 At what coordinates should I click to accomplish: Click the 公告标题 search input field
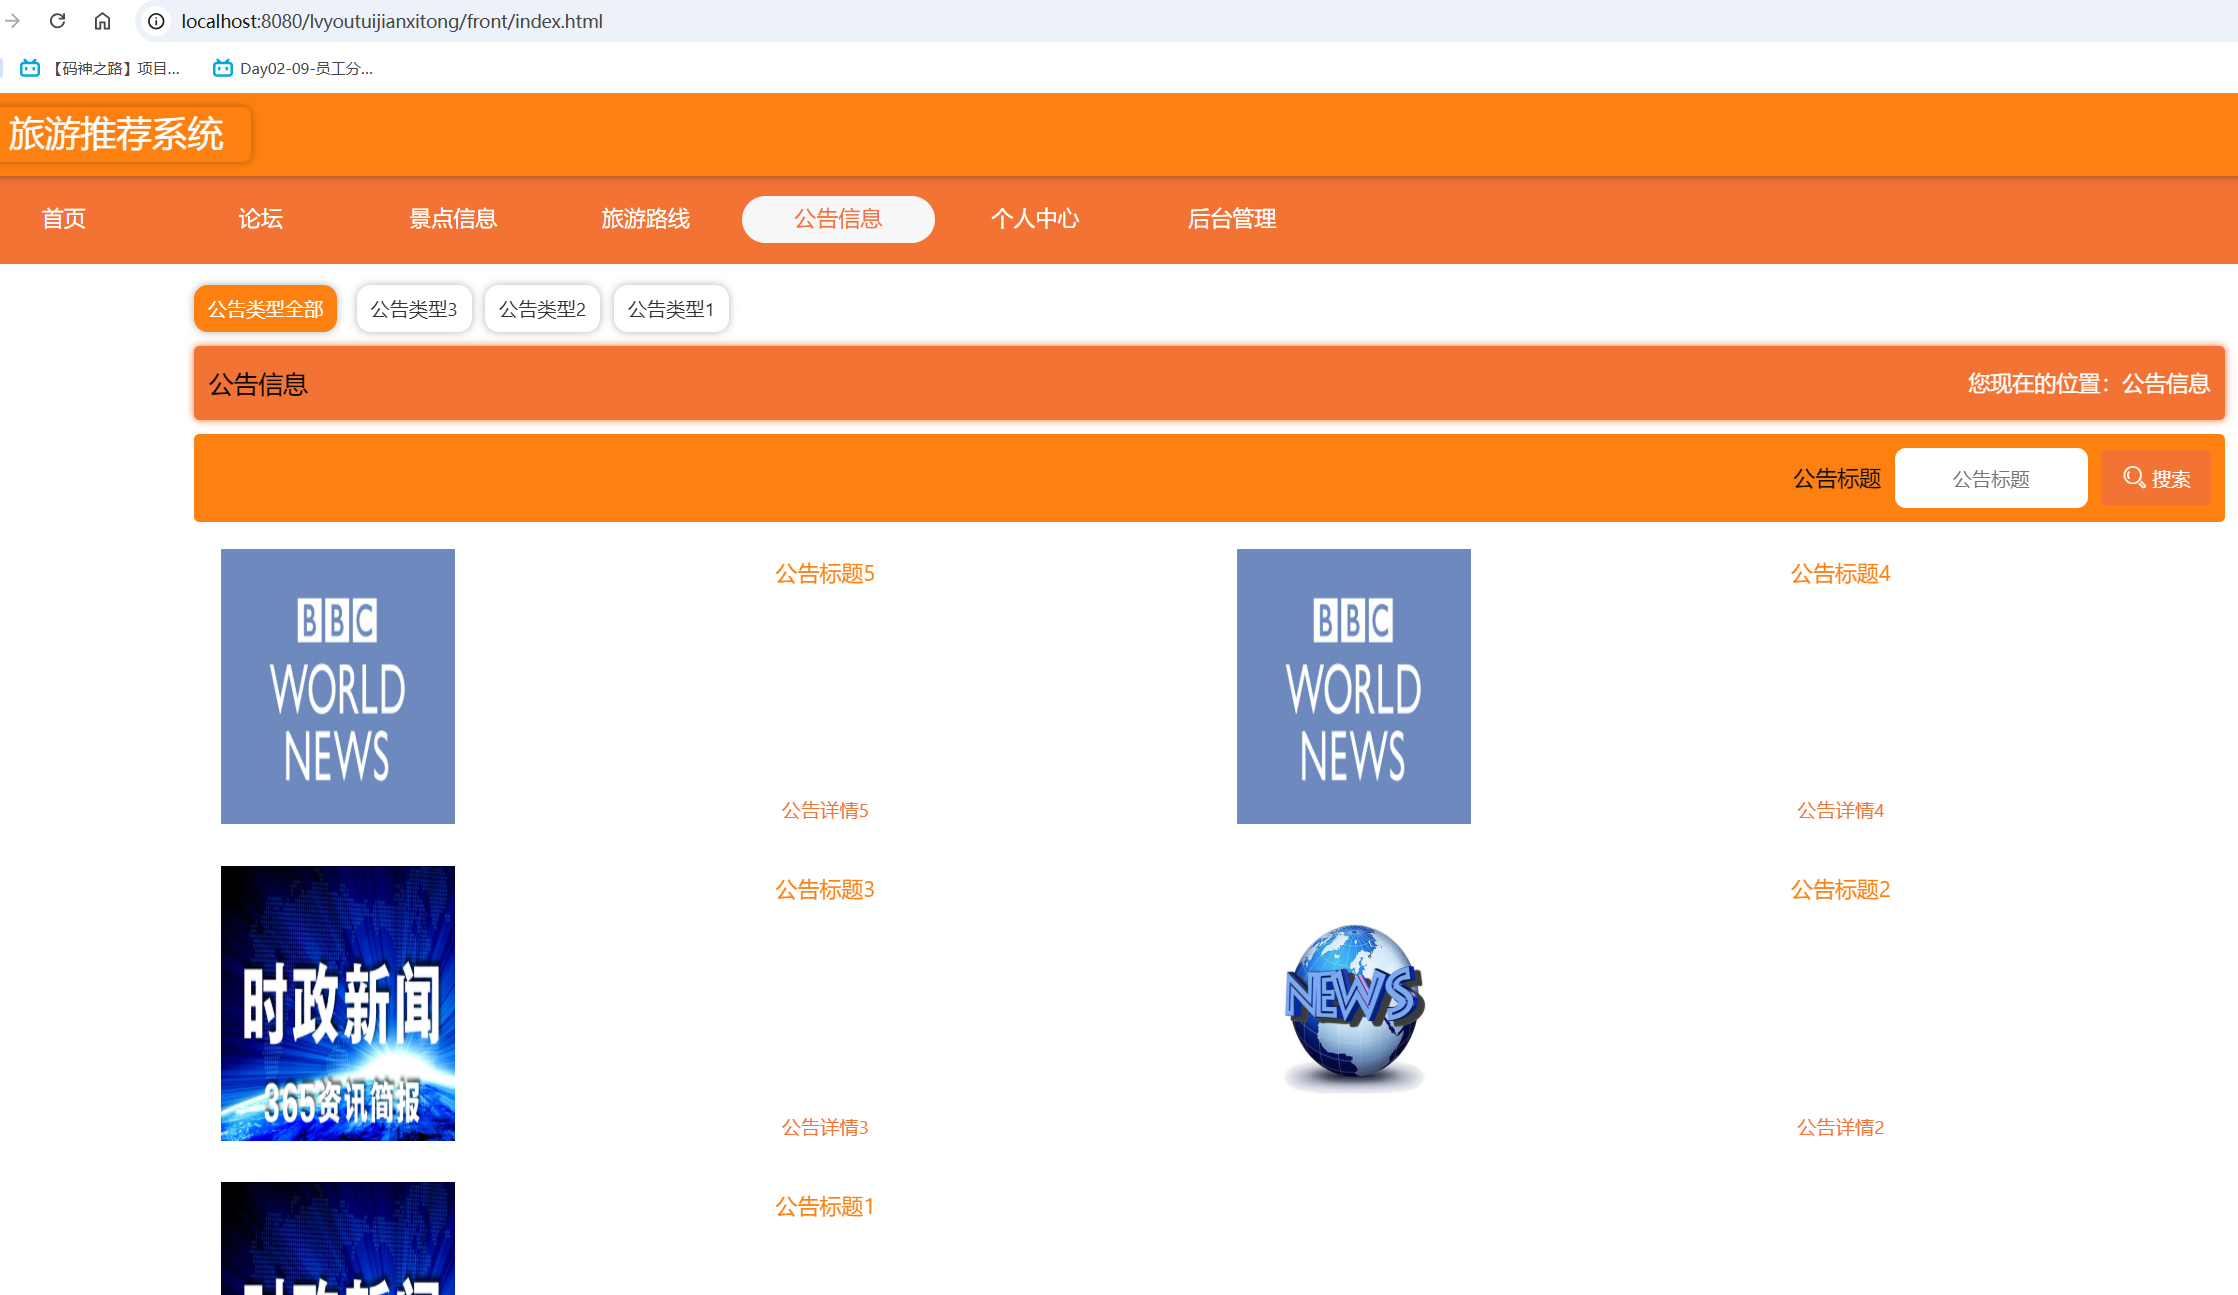[1990, 479]
